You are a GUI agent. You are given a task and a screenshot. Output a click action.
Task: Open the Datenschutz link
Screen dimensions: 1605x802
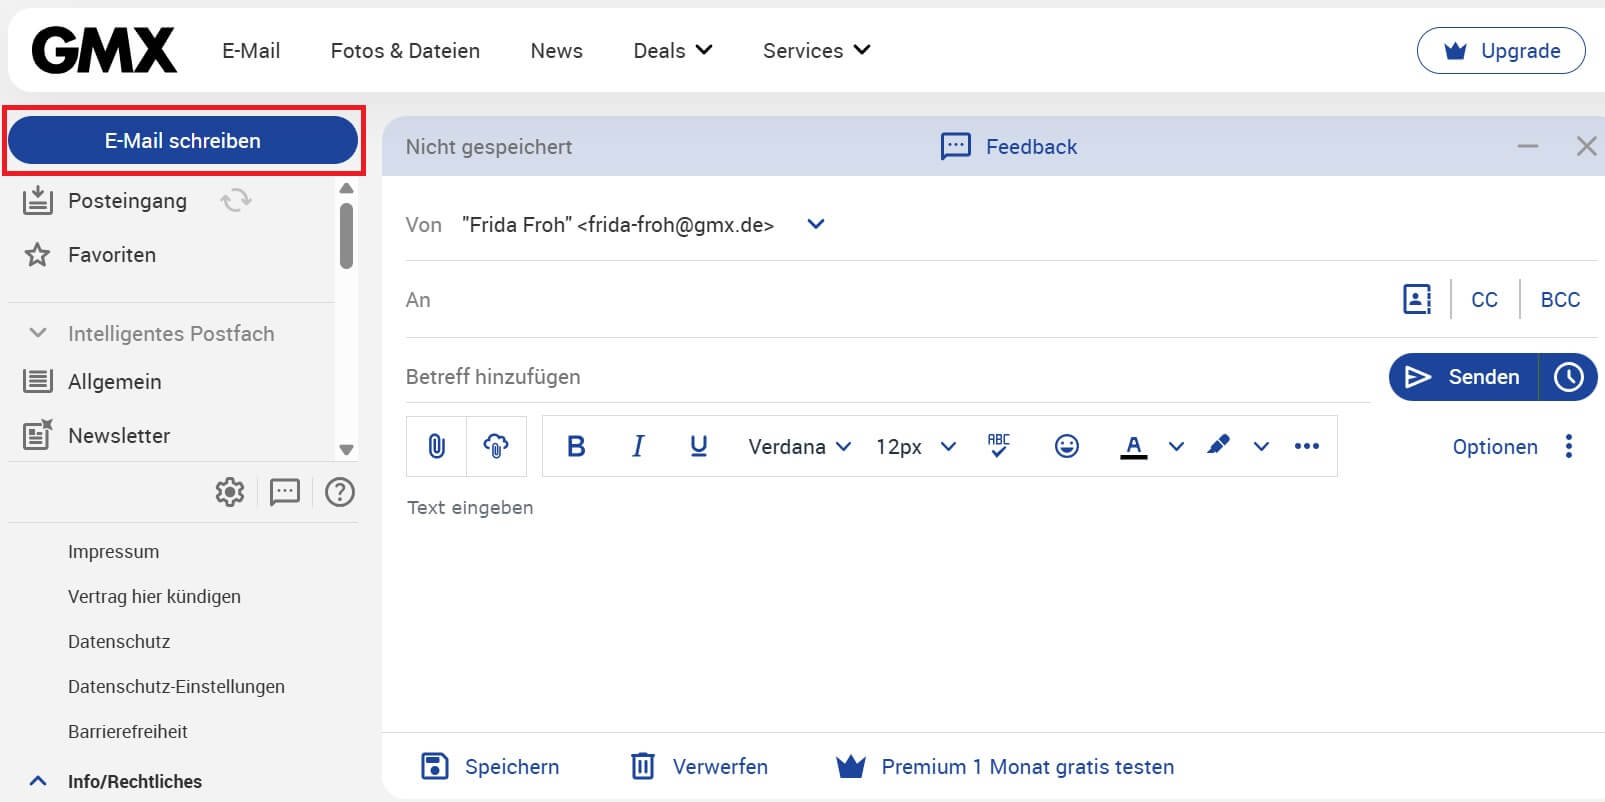pos(119,641)
